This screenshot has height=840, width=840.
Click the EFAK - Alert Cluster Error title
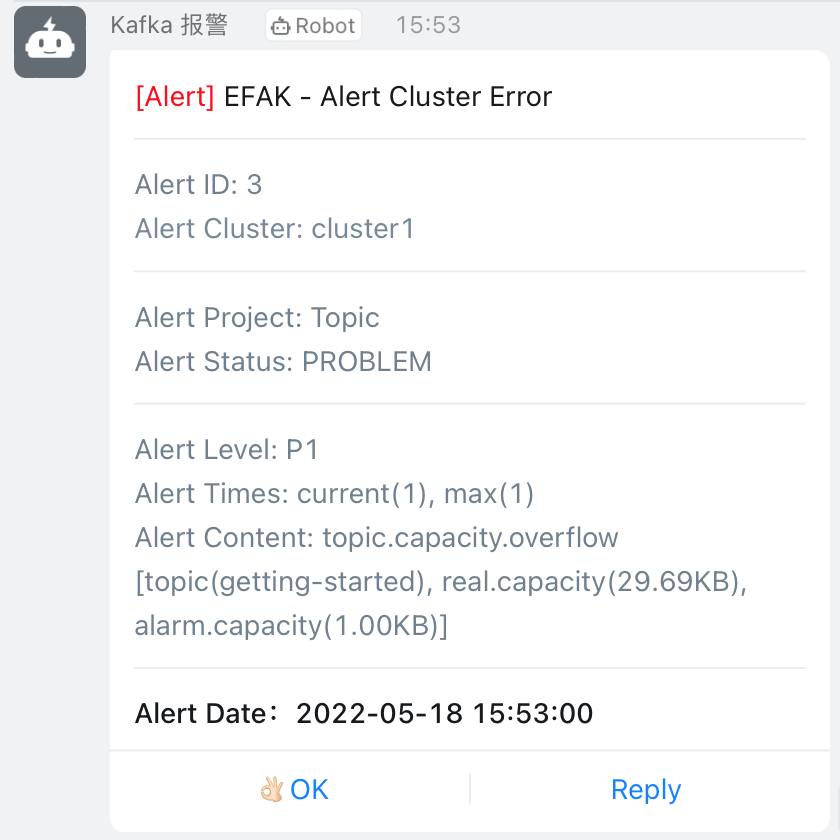point(388,97)
